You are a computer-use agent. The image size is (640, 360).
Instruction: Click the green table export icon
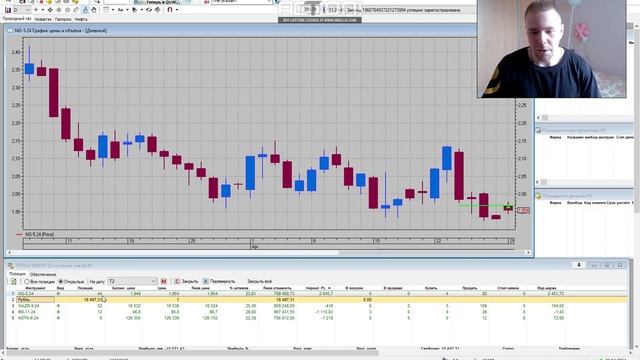tap(13, 281)
